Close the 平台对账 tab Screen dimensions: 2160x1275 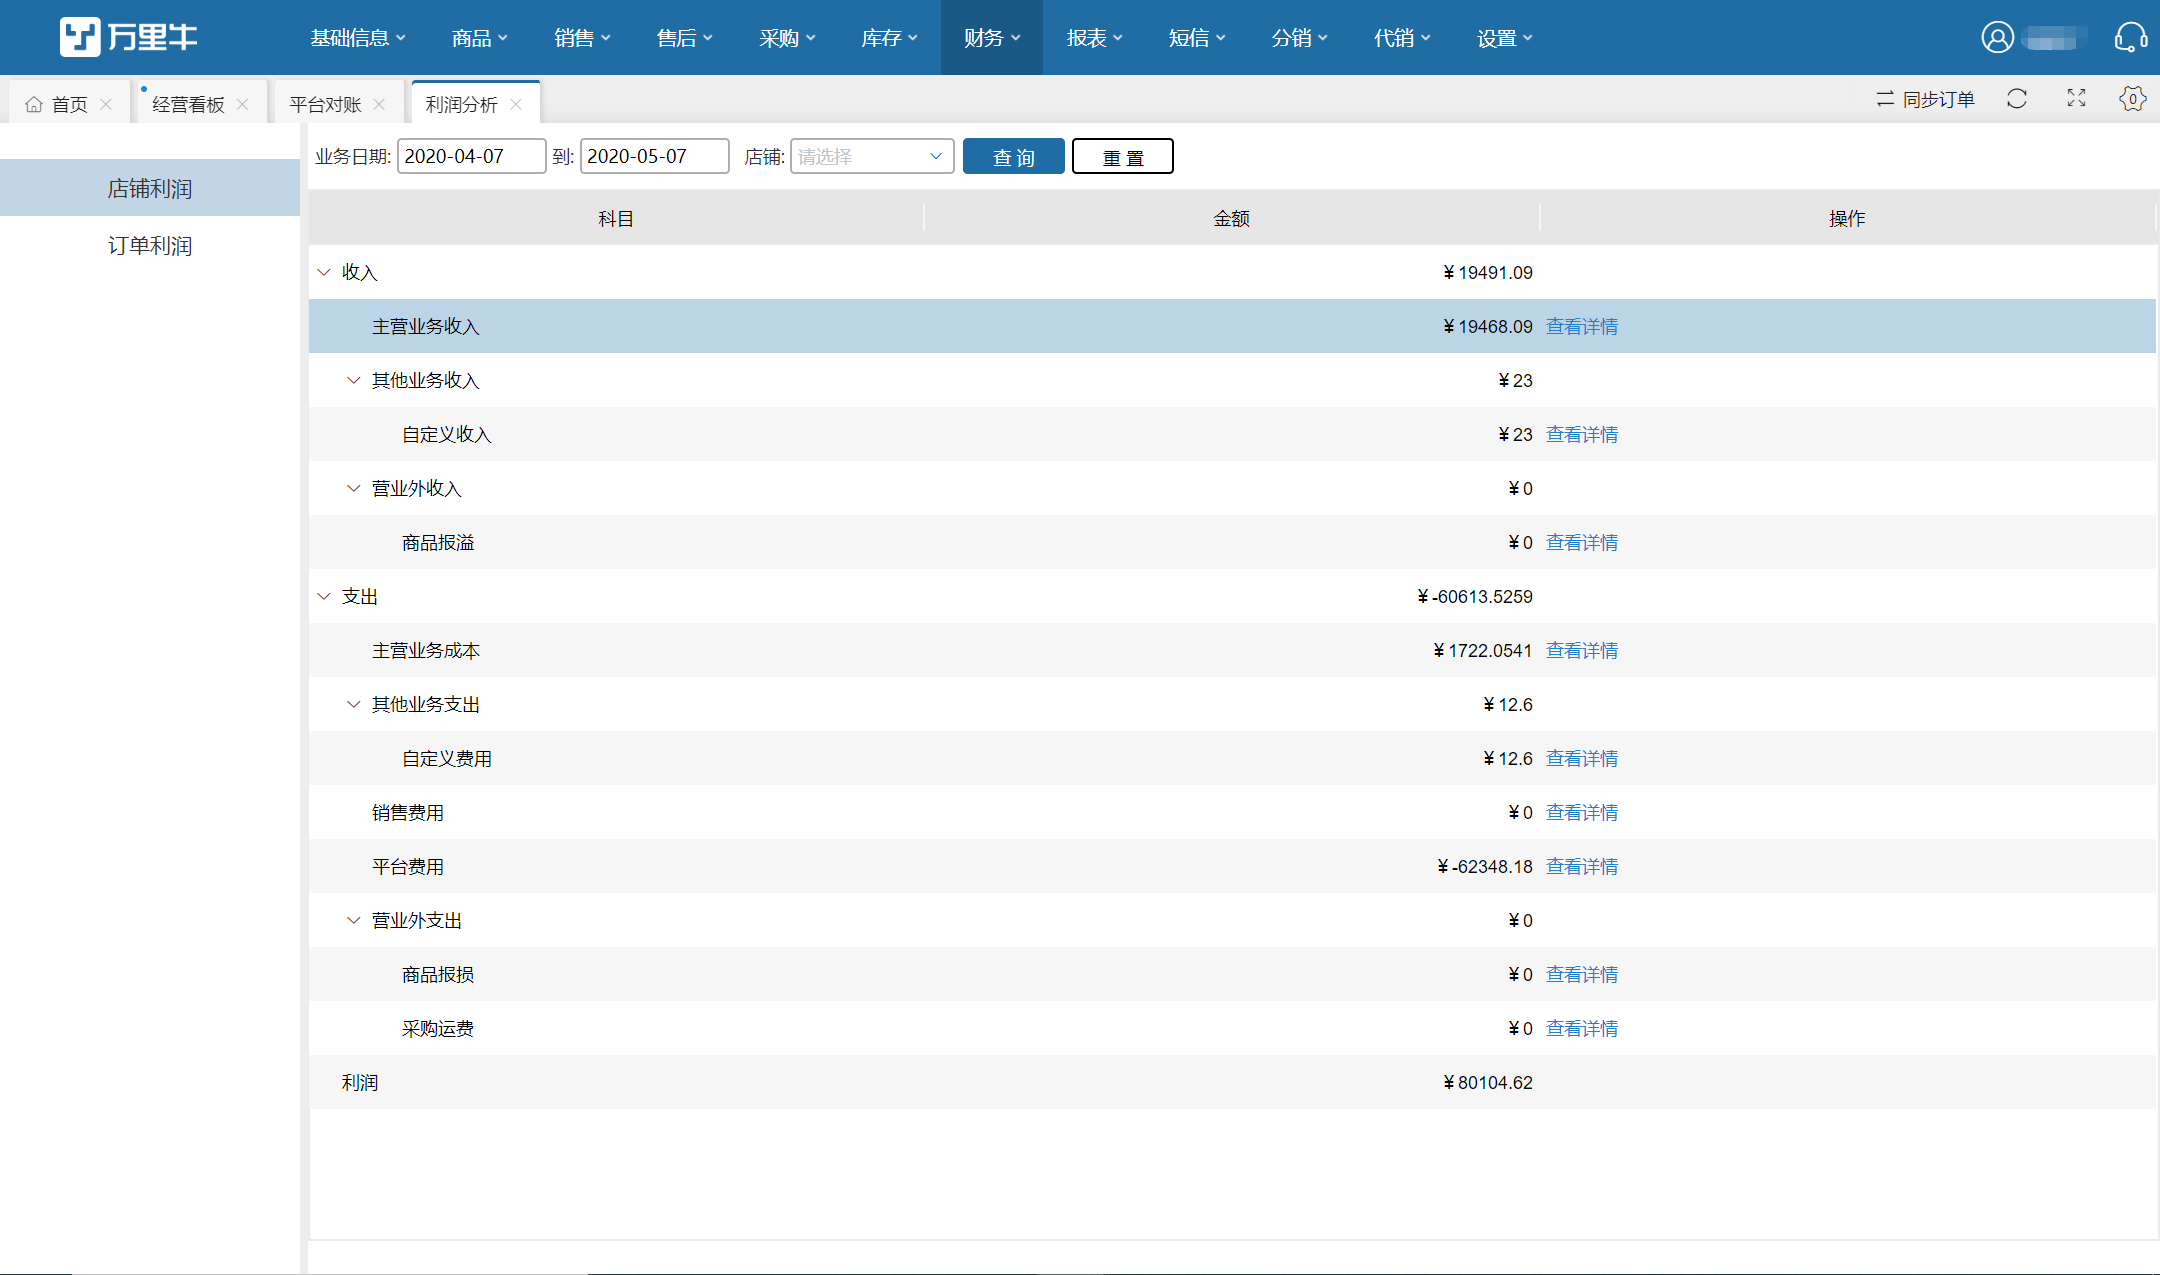tap(379, 104)
